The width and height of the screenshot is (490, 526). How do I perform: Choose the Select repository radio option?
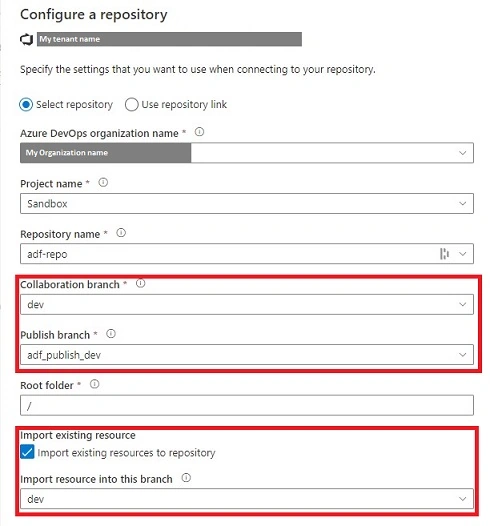26,105
